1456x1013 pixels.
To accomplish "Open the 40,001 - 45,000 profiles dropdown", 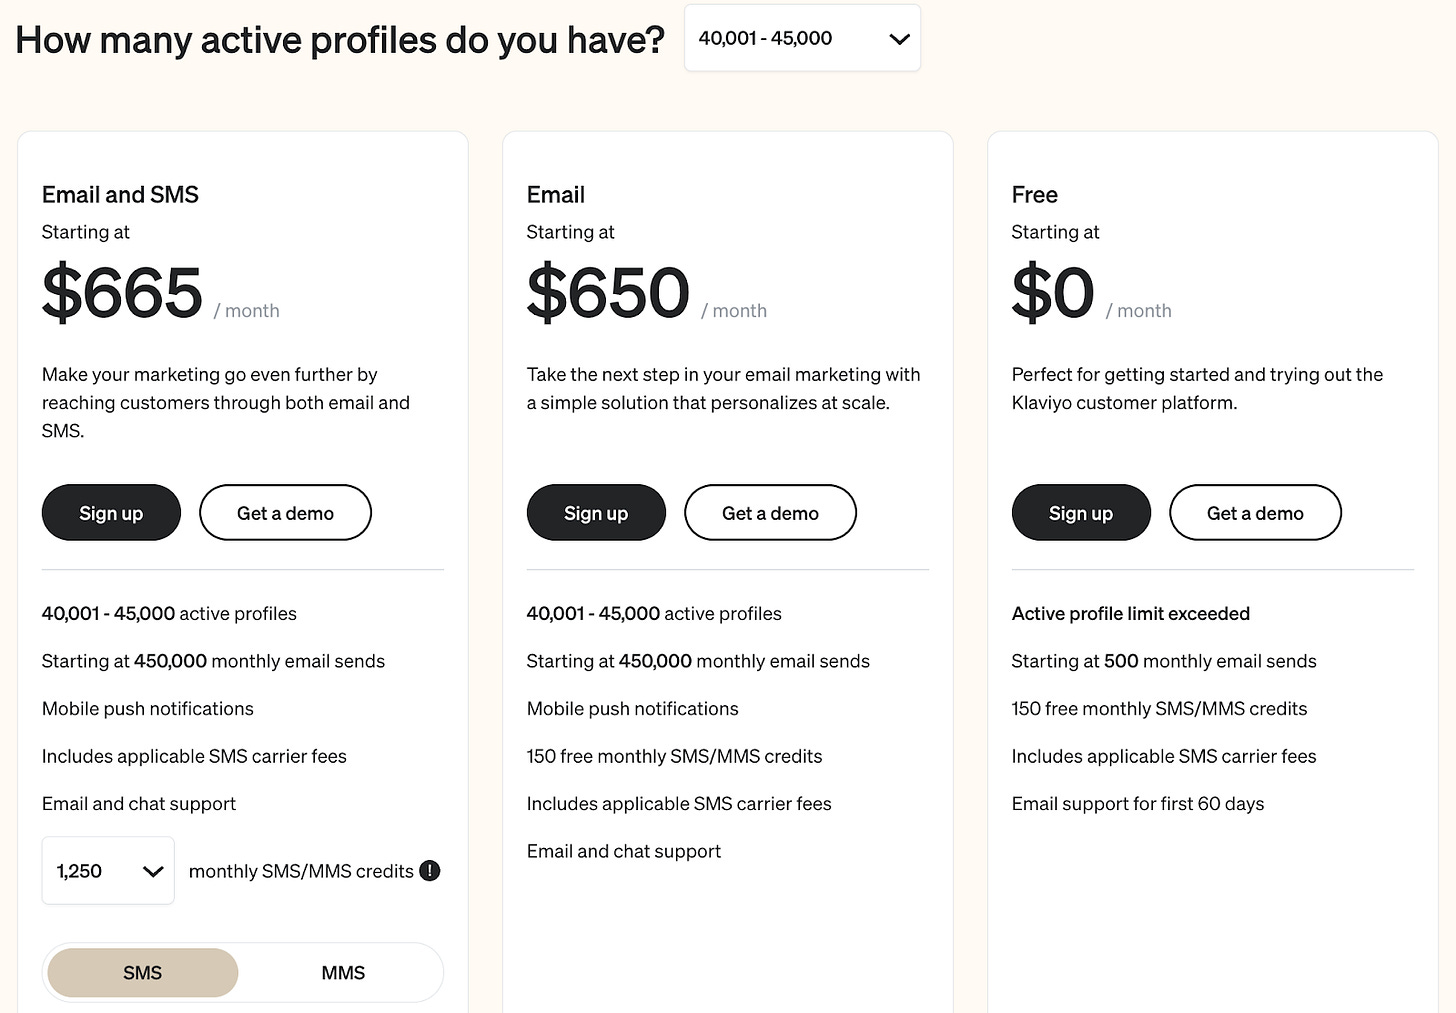I will [x=802, y=38].
